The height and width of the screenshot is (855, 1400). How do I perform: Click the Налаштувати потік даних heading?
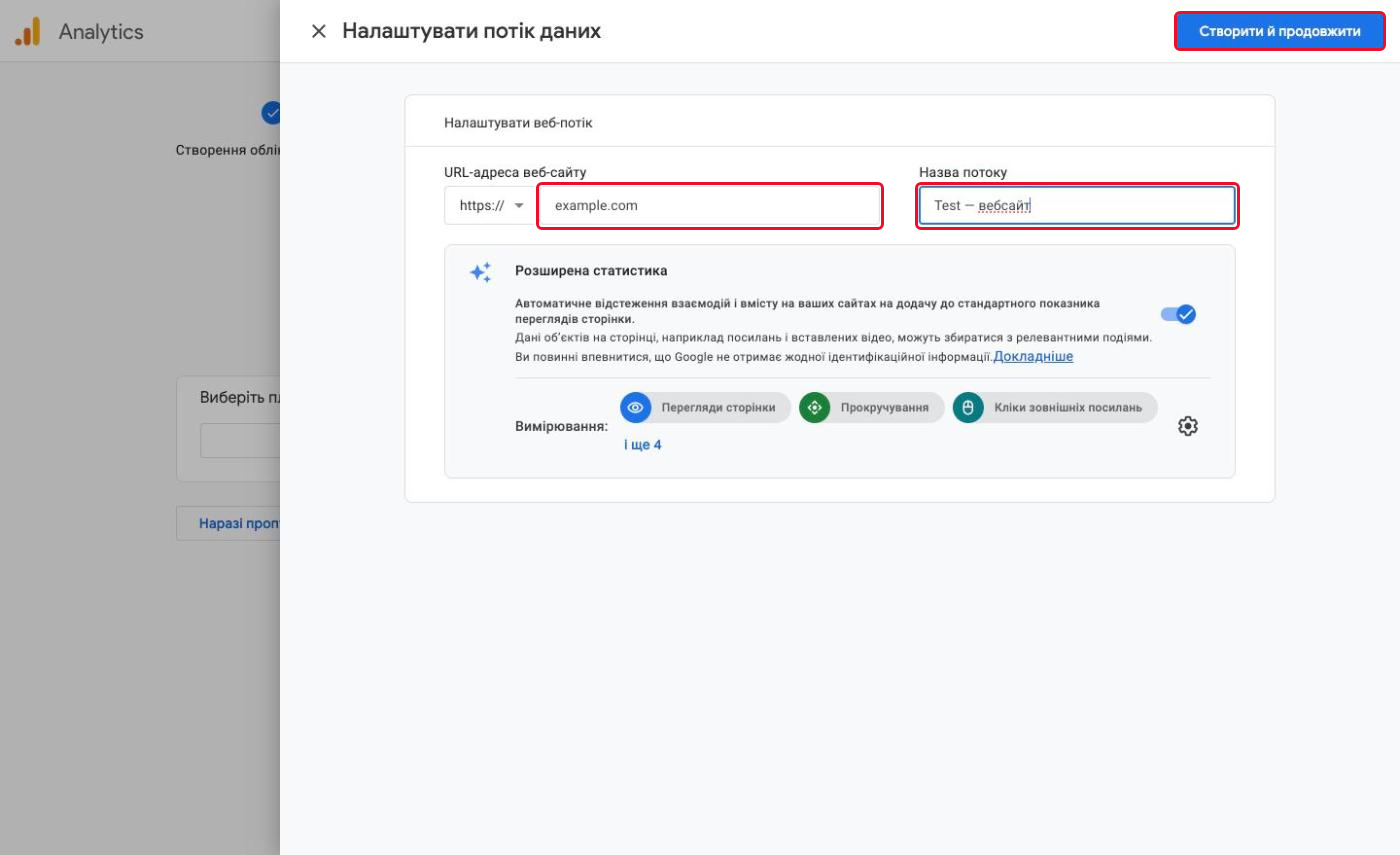click(x=471, y=31)
